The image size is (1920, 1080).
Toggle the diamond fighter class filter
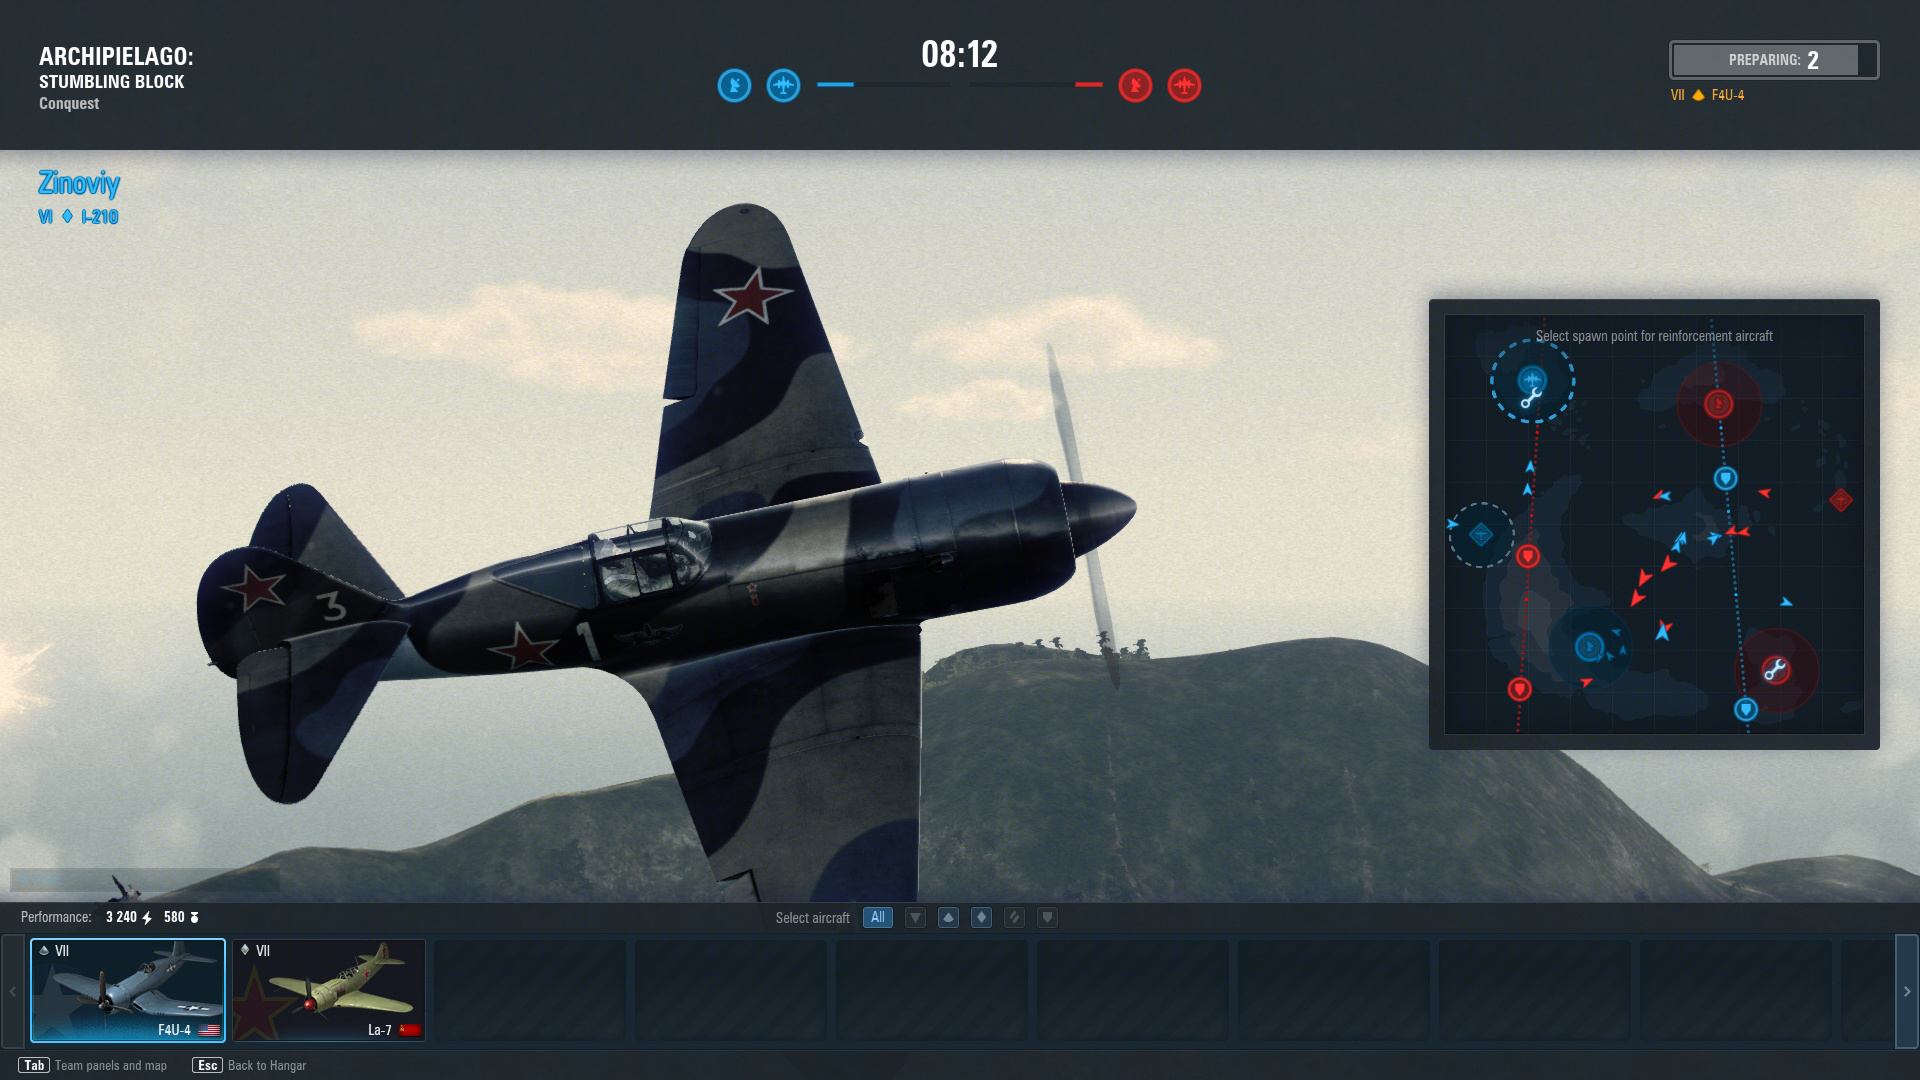981,917
